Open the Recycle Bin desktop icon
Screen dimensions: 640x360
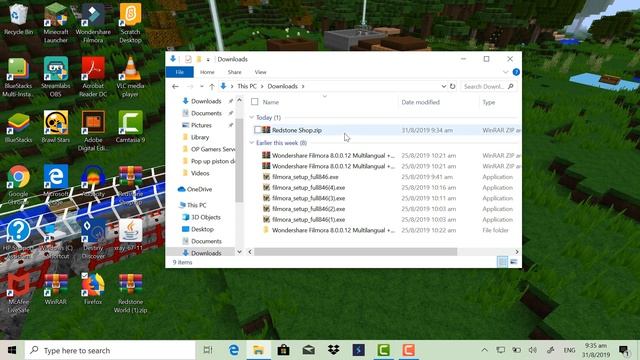18,19
